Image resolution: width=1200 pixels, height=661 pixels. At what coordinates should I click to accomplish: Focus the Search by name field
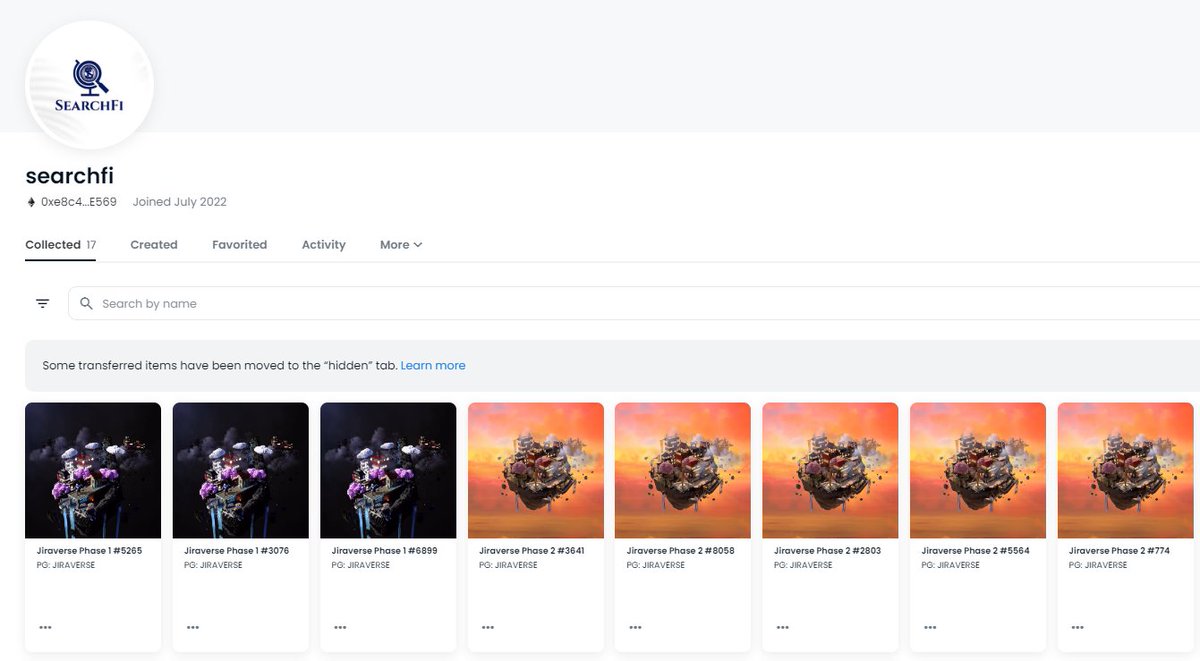(634, 303)
